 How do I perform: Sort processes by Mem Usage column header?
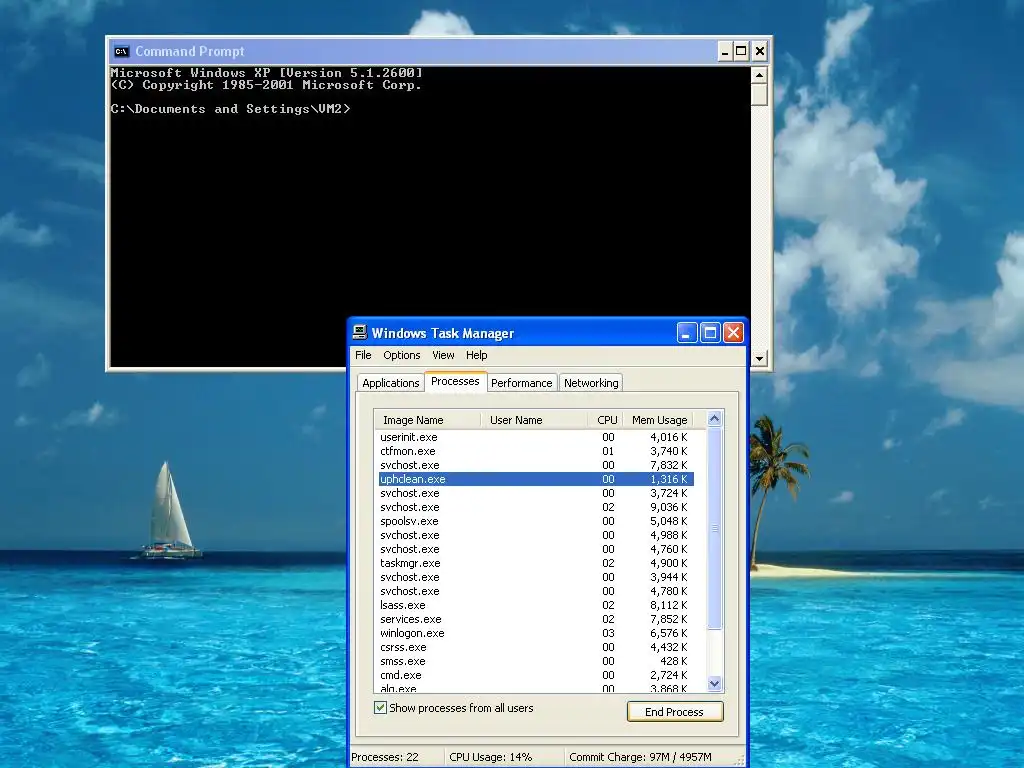click(x=658, y=420)
